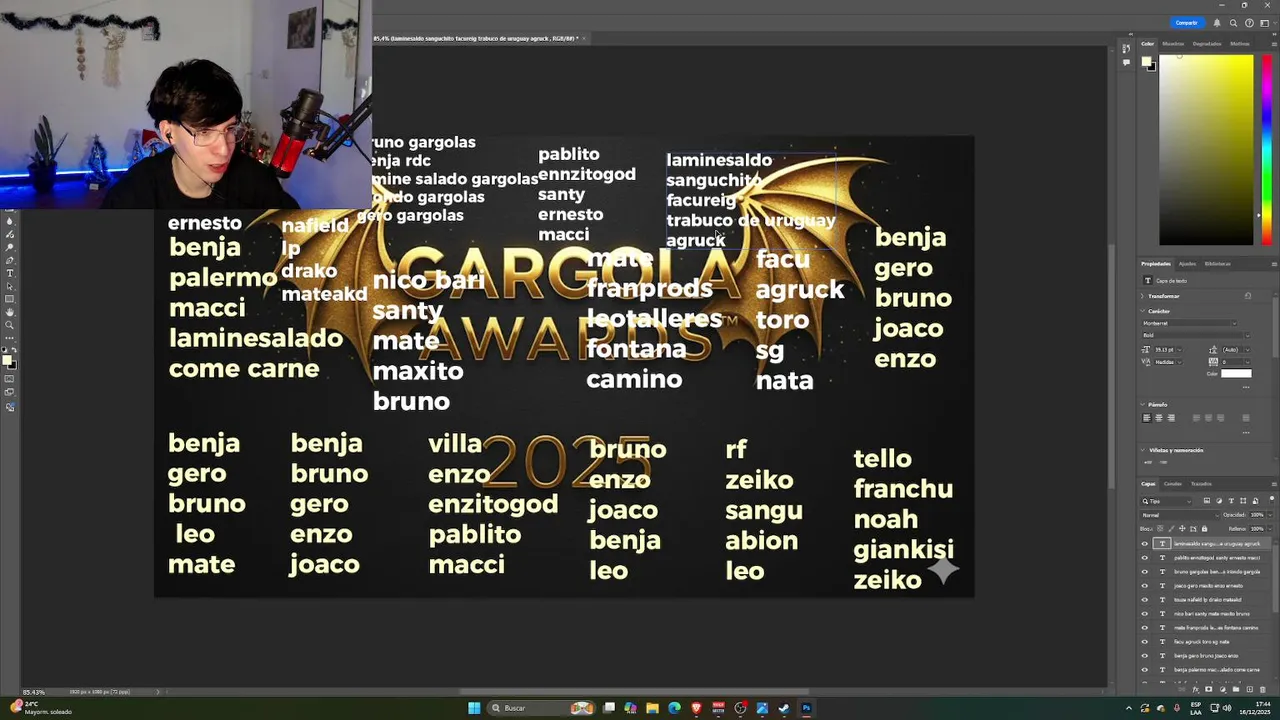Hide the 'laminesaldo sangu...' layer
The image size is (1280, 720).
(x=1145, y=544)
